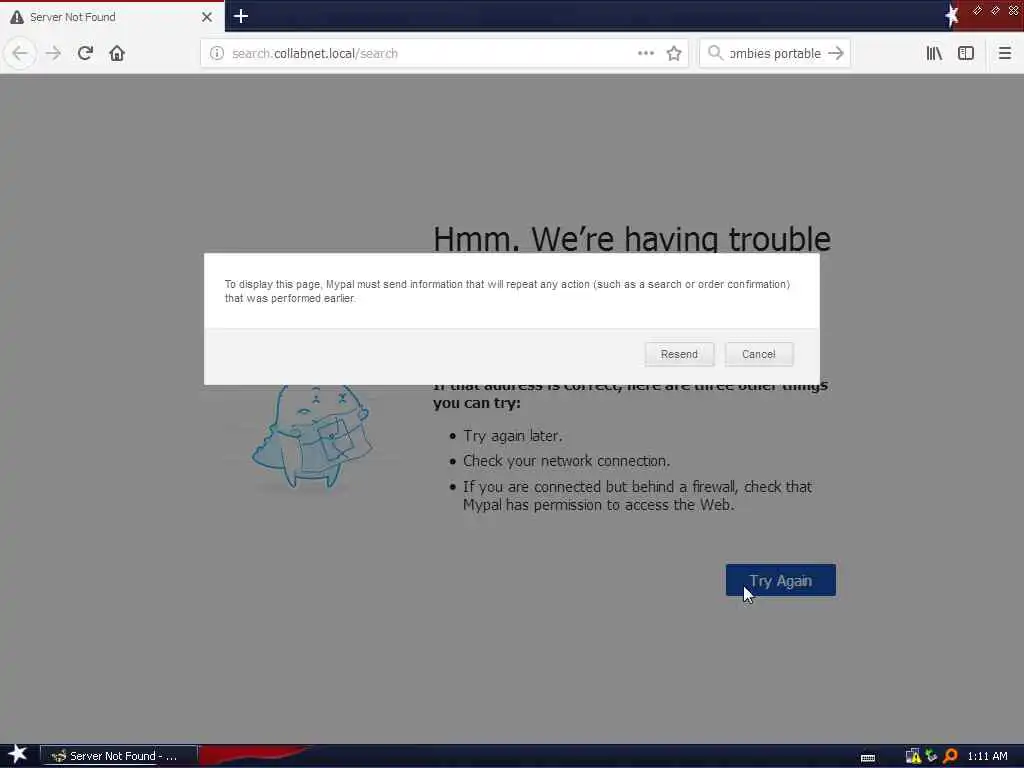
Task: Open the Library toolbar button
Action: tap(934, 53)
